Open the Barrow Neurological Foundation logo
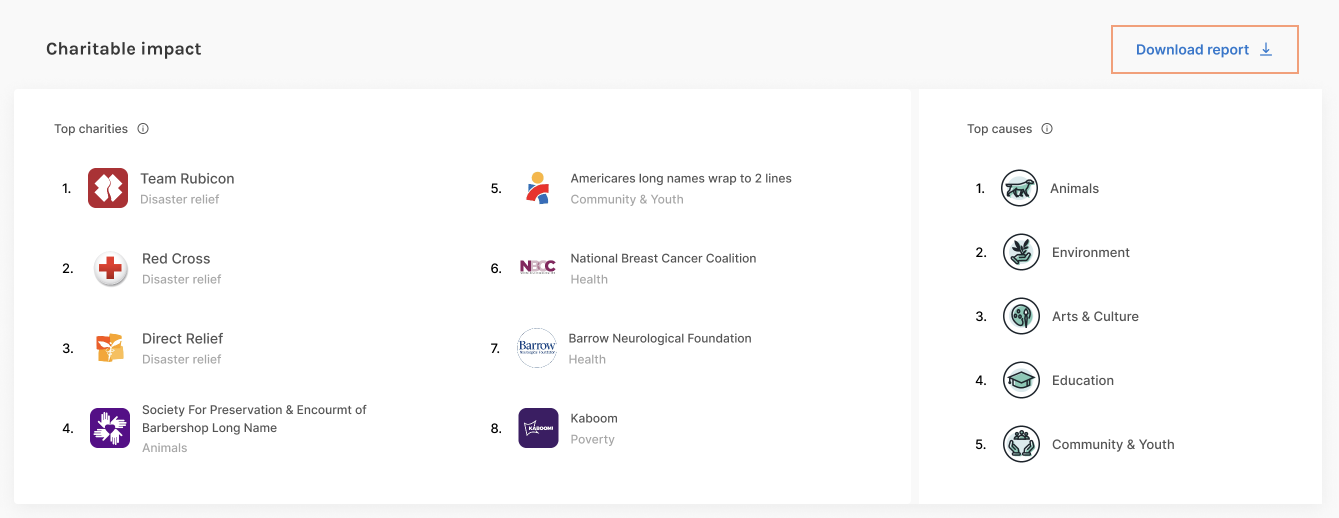This screenshot has height=518, width=1339. [537, 348]
